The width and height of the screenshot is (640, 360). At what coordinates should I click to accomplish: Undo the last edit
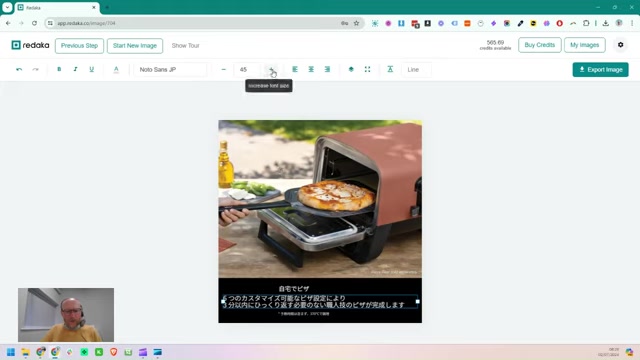click(19, 69)
